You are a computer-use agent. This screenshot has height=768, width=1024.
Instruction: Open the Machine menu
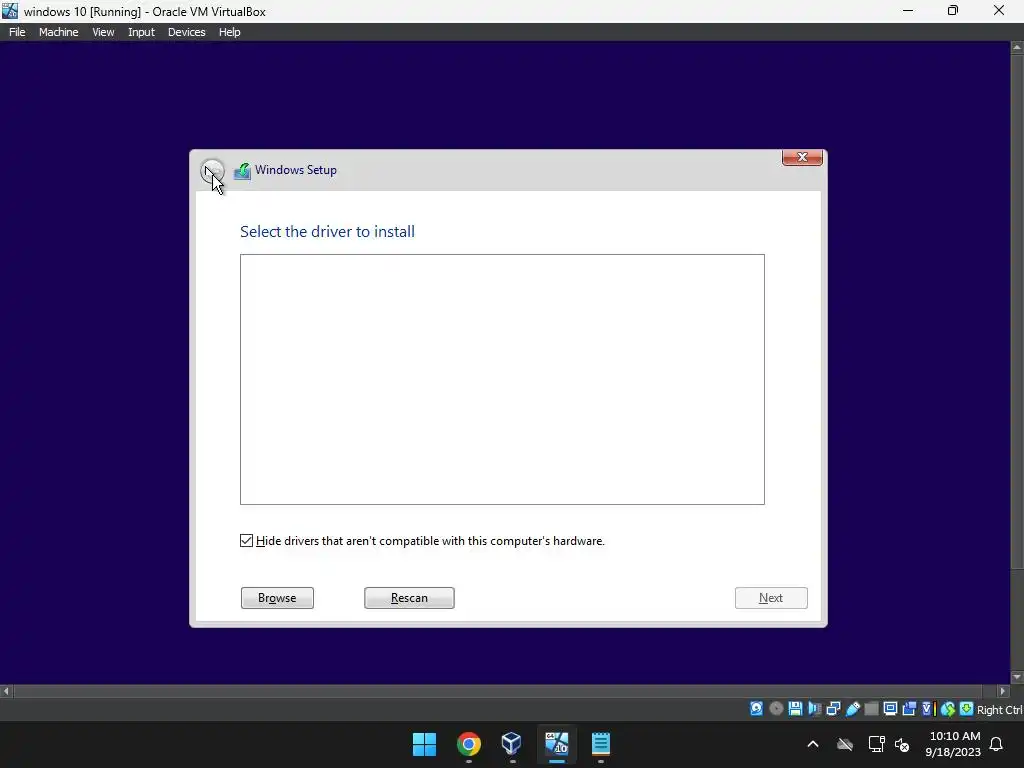tap(59, 32)
